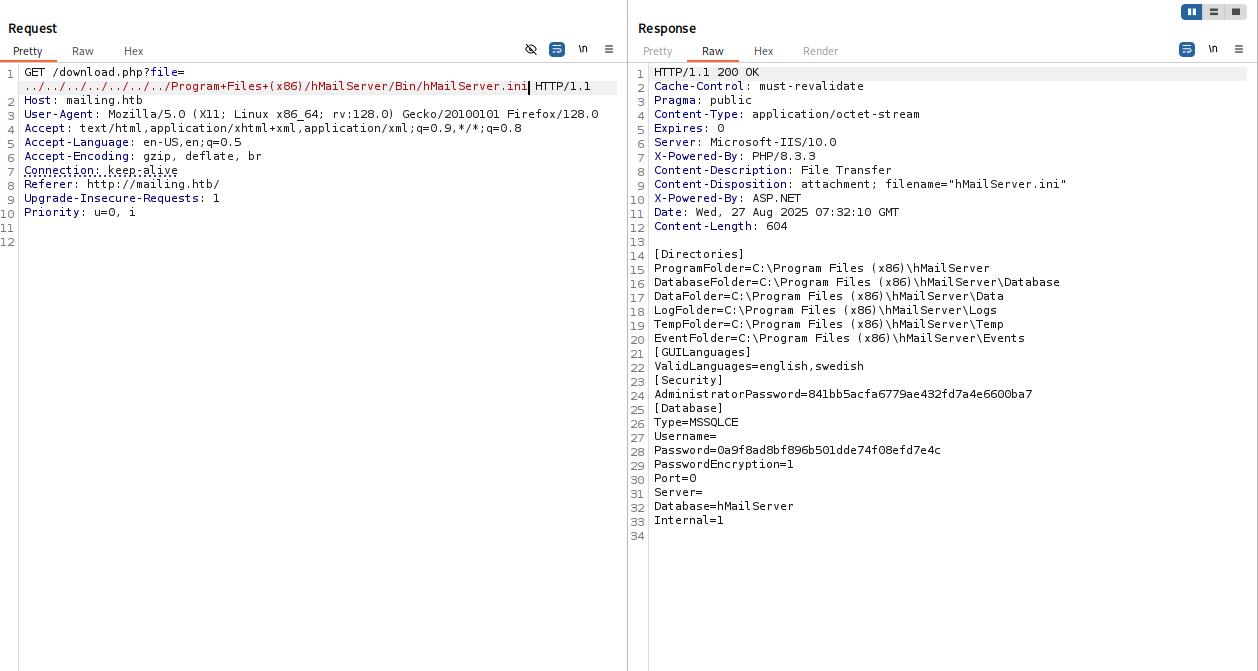Click the 'ValidLanguages=english,swedish' line

tap(759, 366)
